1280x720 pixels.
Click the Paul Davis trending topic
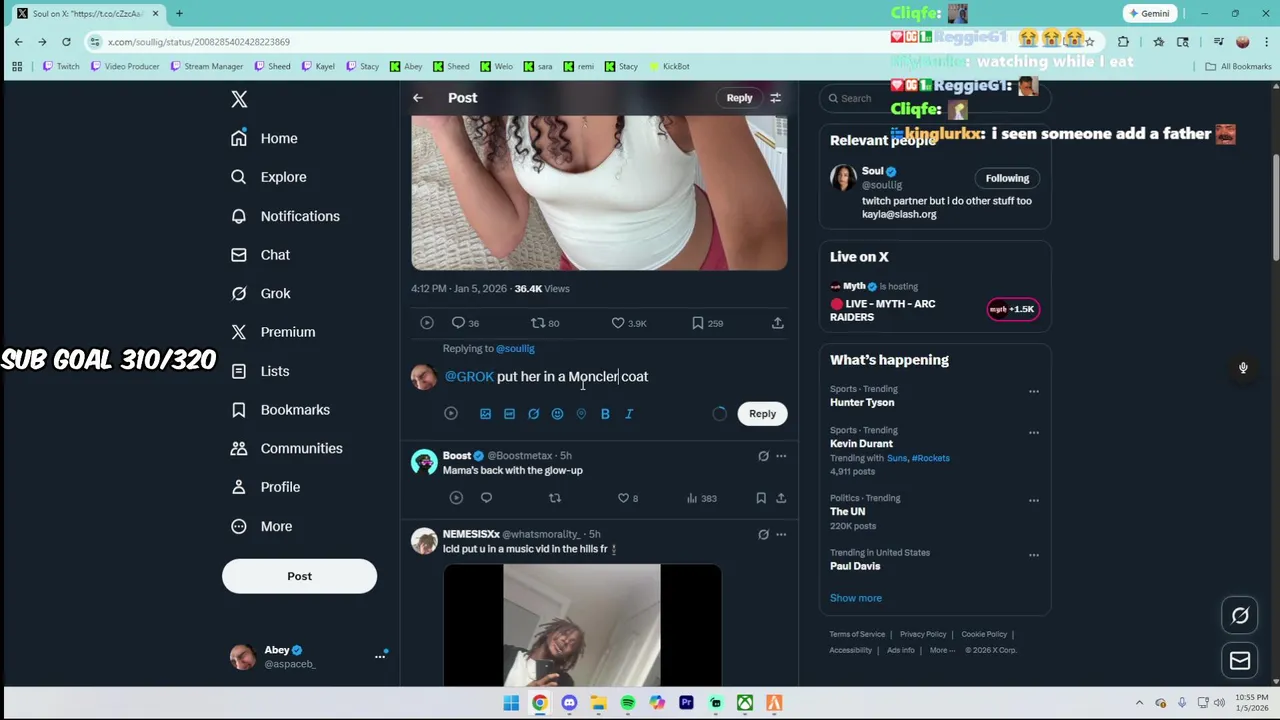pos(855,566)
